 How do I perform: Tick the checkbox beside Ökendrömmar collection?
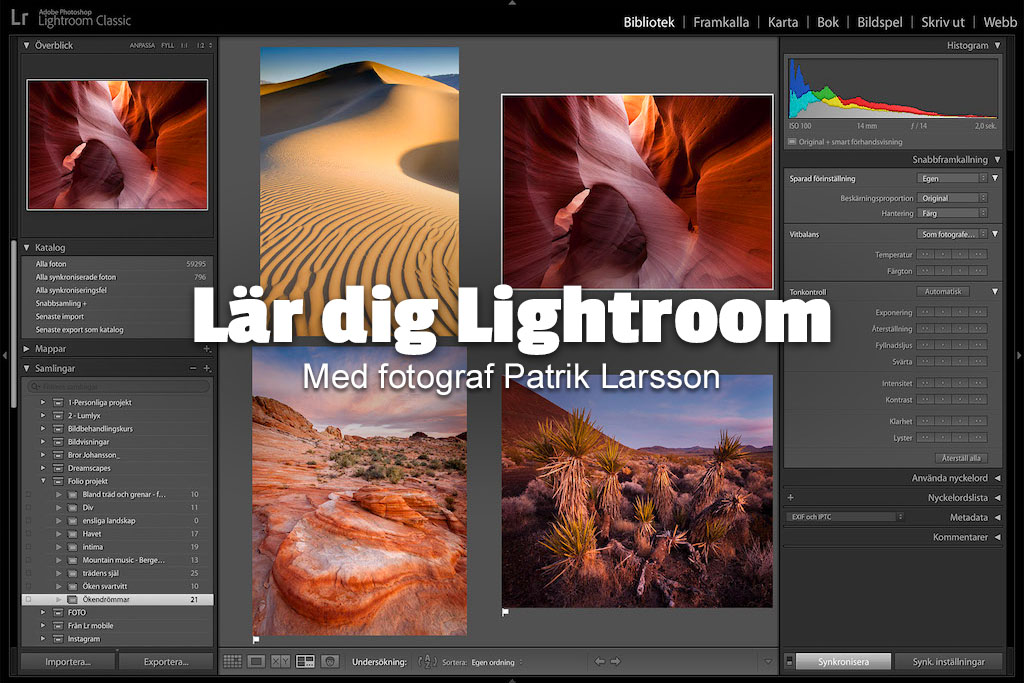[28, 599]
